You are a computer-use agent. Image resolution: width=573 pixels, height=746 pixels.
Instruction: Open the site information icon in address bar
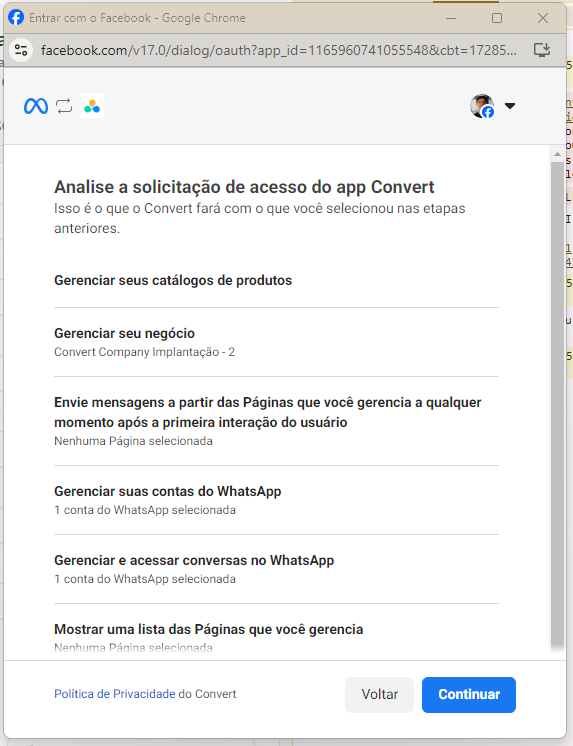coord(21,50)
